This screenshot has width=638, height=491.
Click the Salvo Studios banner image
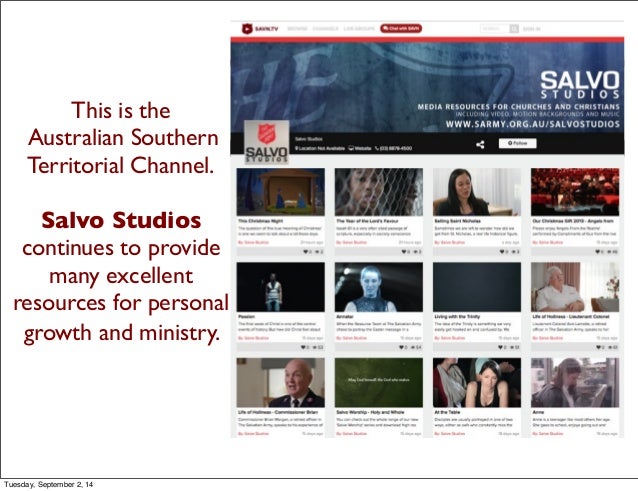pos(427,87)
